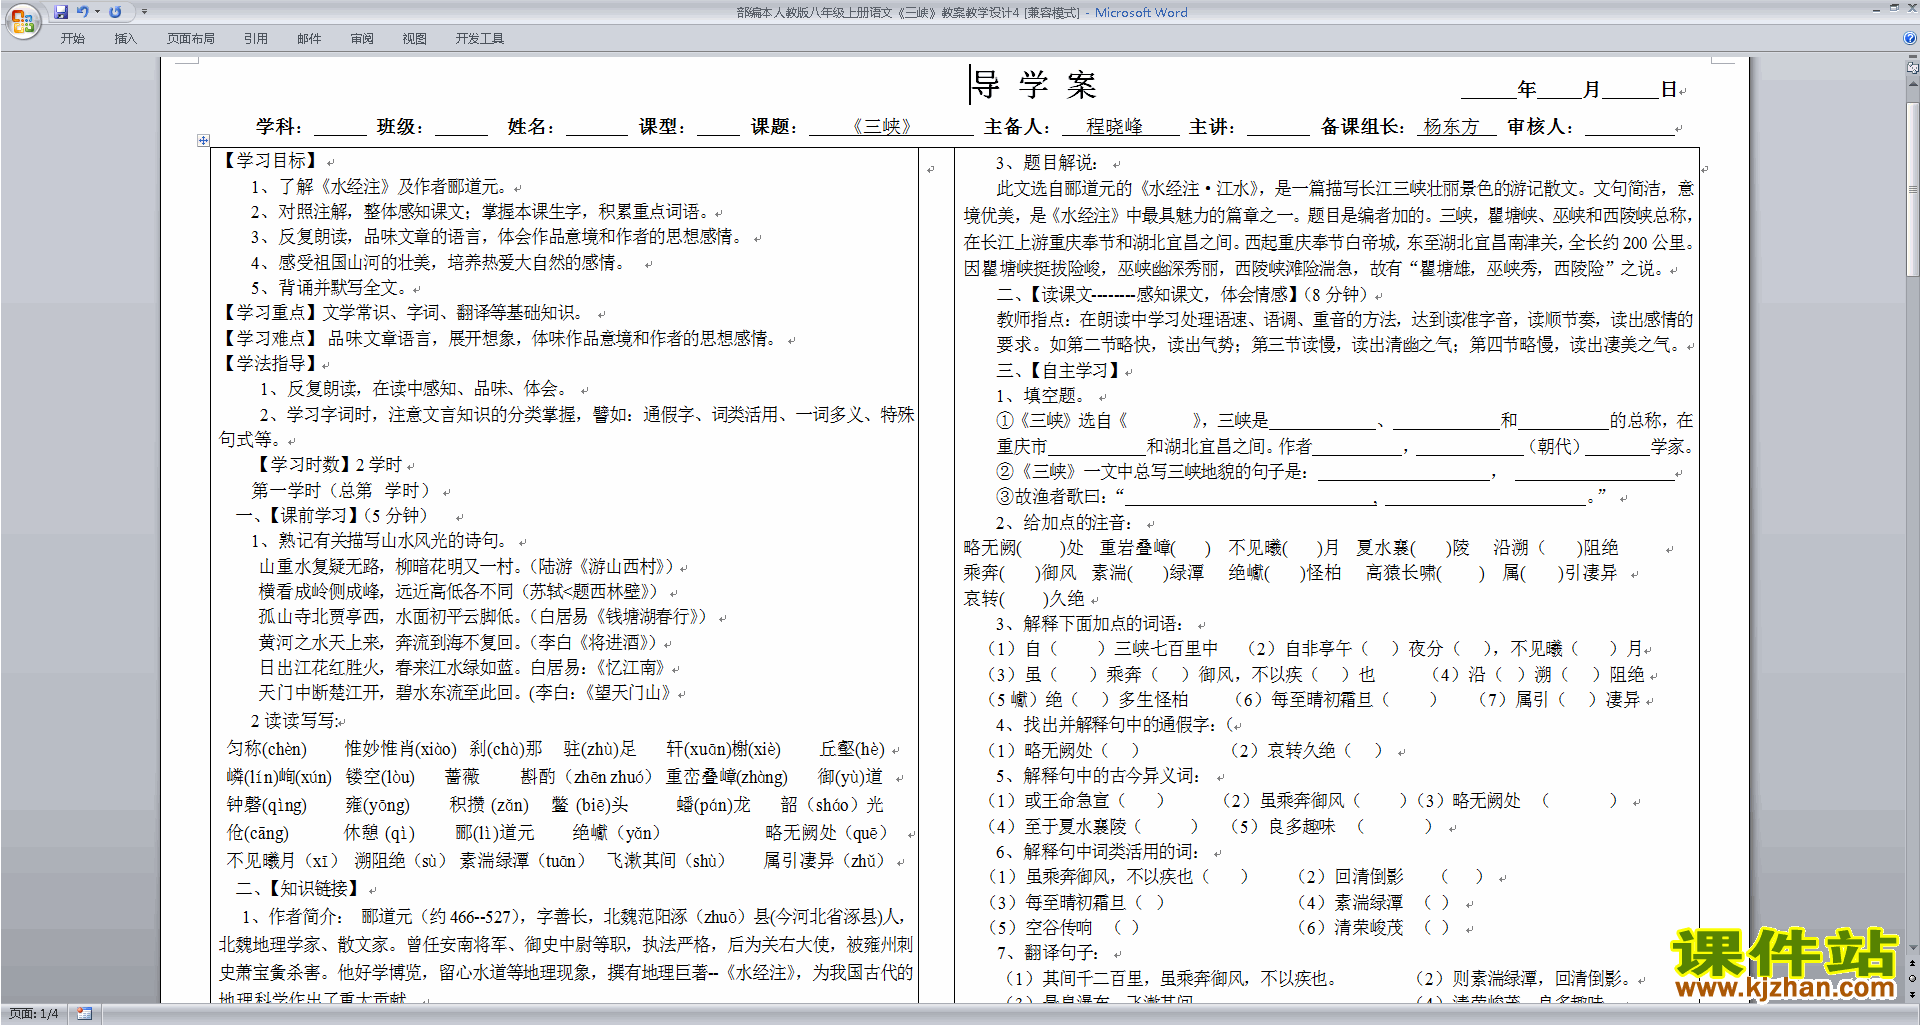This screenshot has height=1025, width=1920.
Task: Click the underlined name 程晓峰
Action: tap(1114, 127)
